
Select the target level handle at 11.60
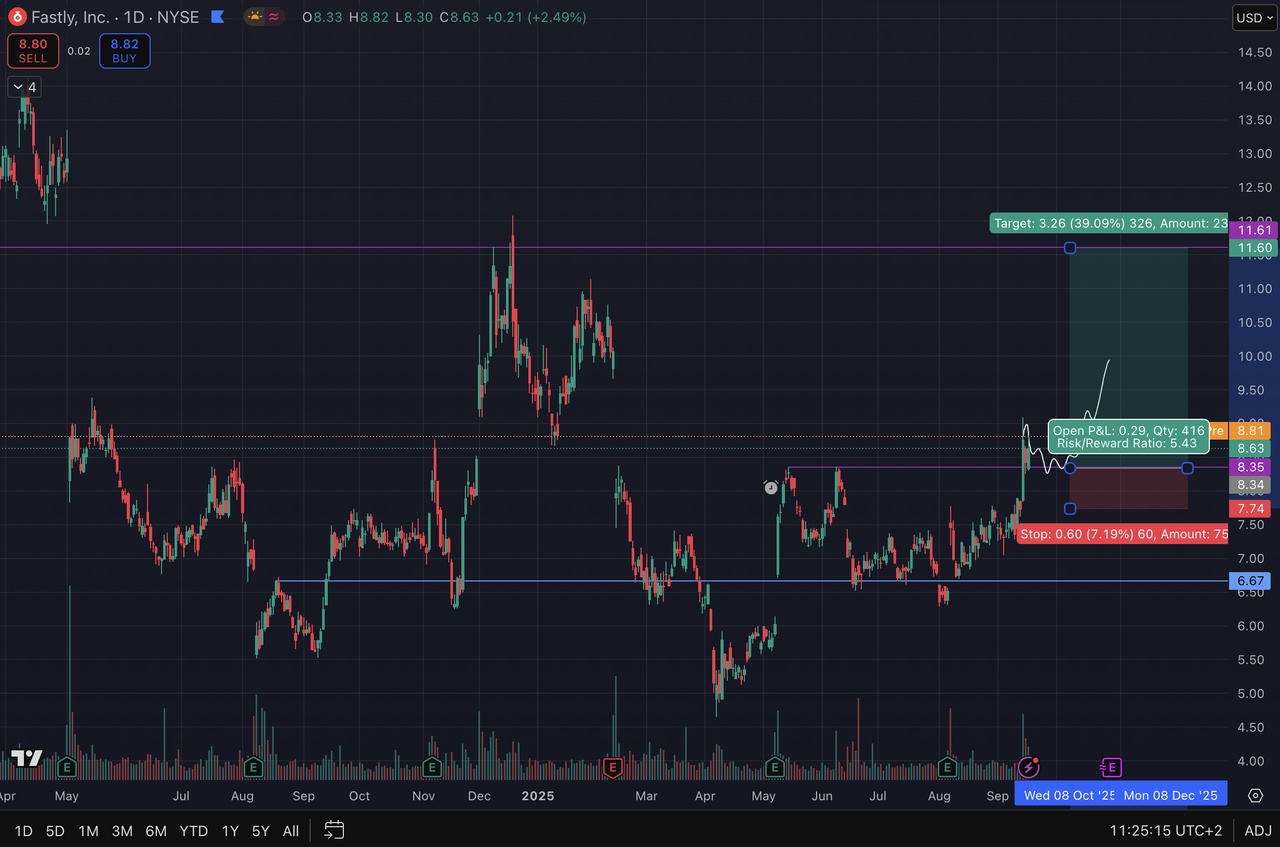click(1070, 248)
